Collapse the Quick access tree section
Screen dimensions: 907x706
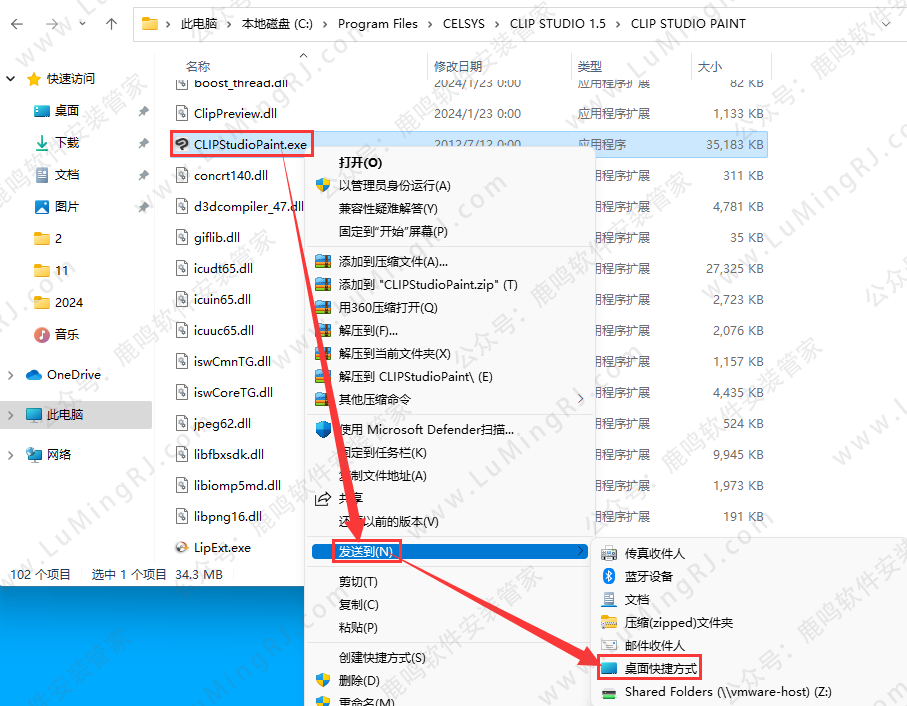click(x=11, y=79)
